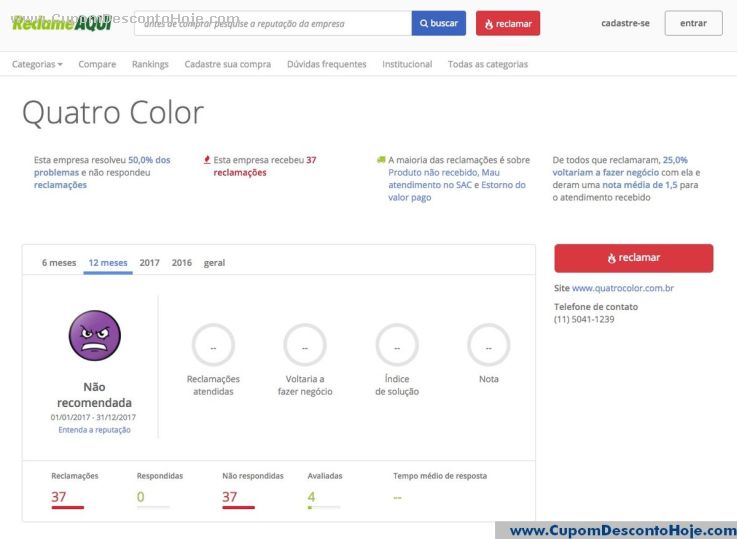Click the Não respondidas count 37
737x539 pixels.
(229, 497)
